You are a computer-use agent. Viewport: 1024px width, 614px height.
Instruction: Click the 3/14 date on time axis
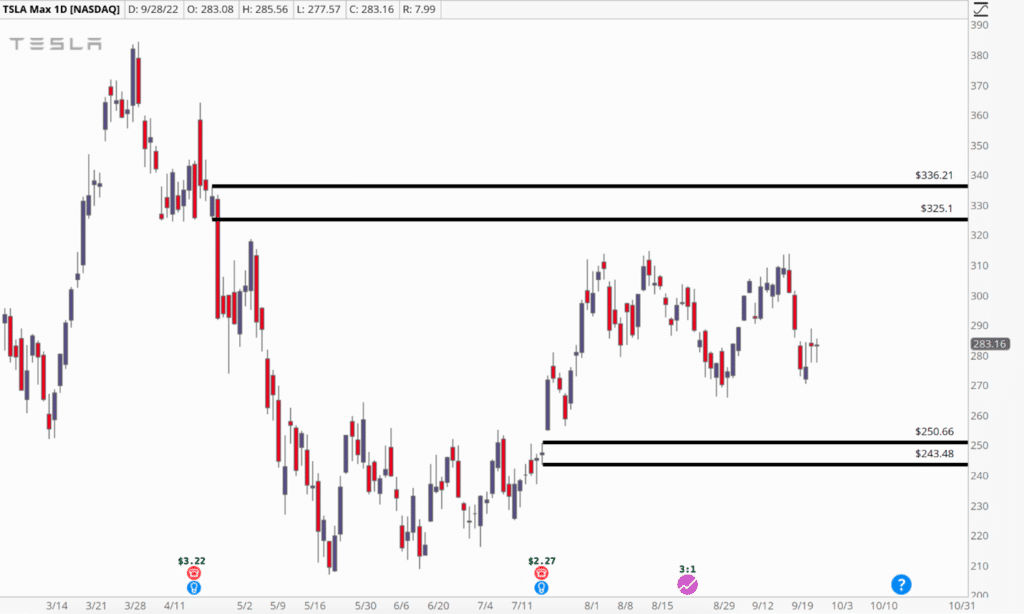point(57,606)
